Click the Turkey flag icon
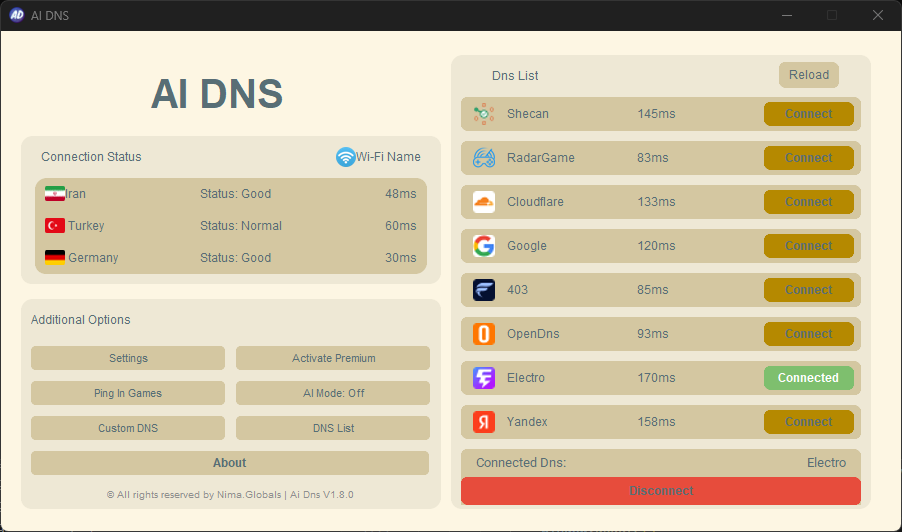Screen dimensions: 902x532 pyautogui.click(x=55, y=225)
